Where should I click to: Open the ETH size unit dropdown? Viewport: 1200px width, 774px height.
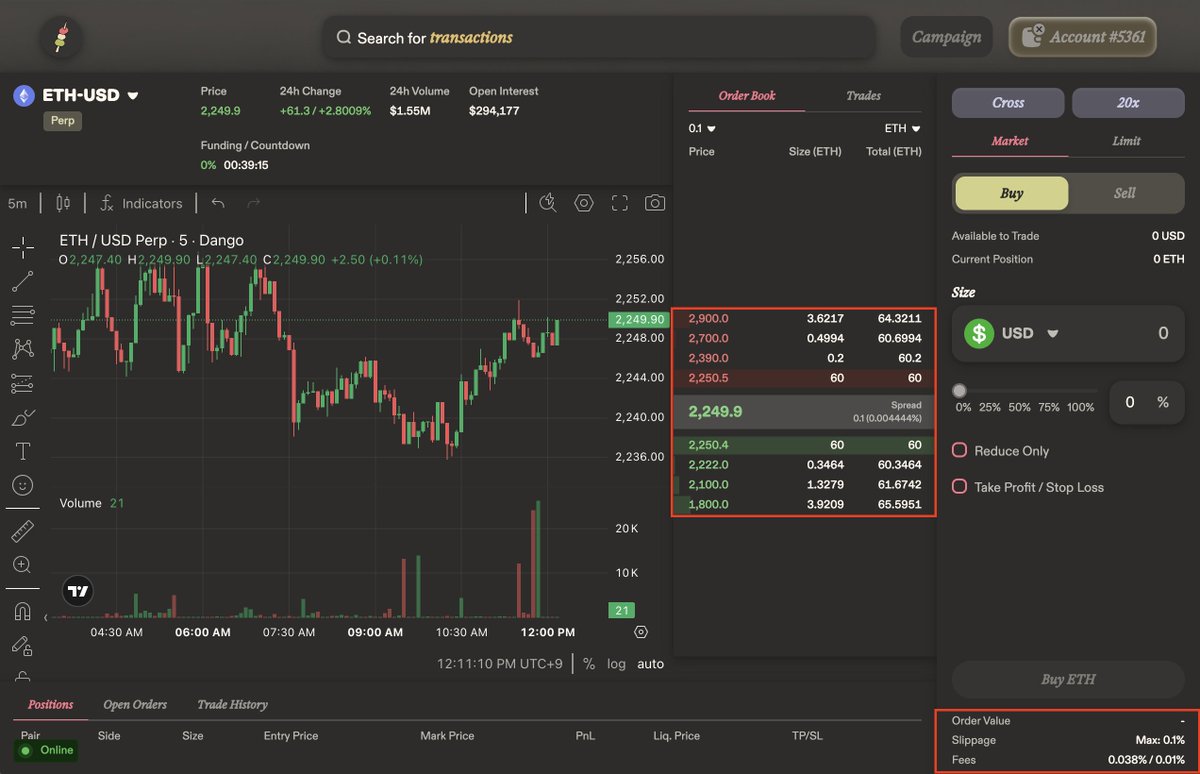coord(903,128)
